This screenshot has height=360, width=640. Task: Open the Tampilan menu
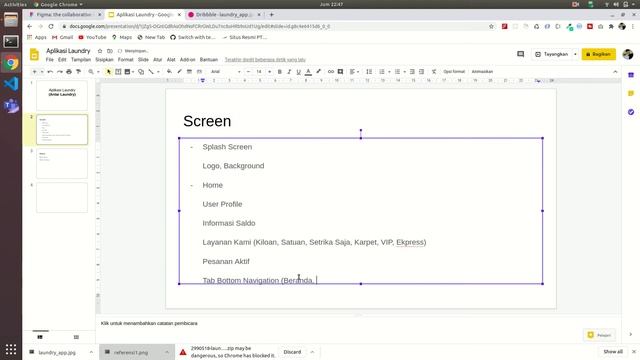pos(81,60)
